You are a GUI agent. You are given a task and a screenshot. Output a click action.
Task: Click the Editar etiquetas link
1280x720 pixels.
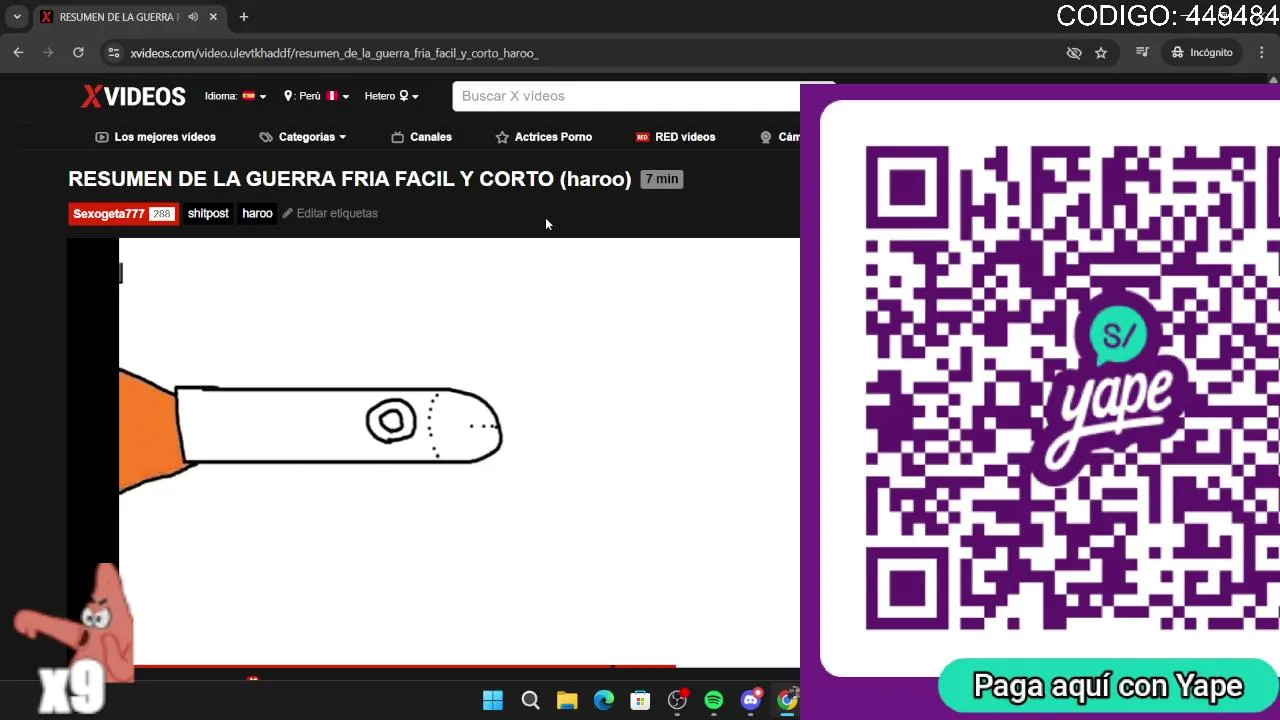tap(330, 213)
